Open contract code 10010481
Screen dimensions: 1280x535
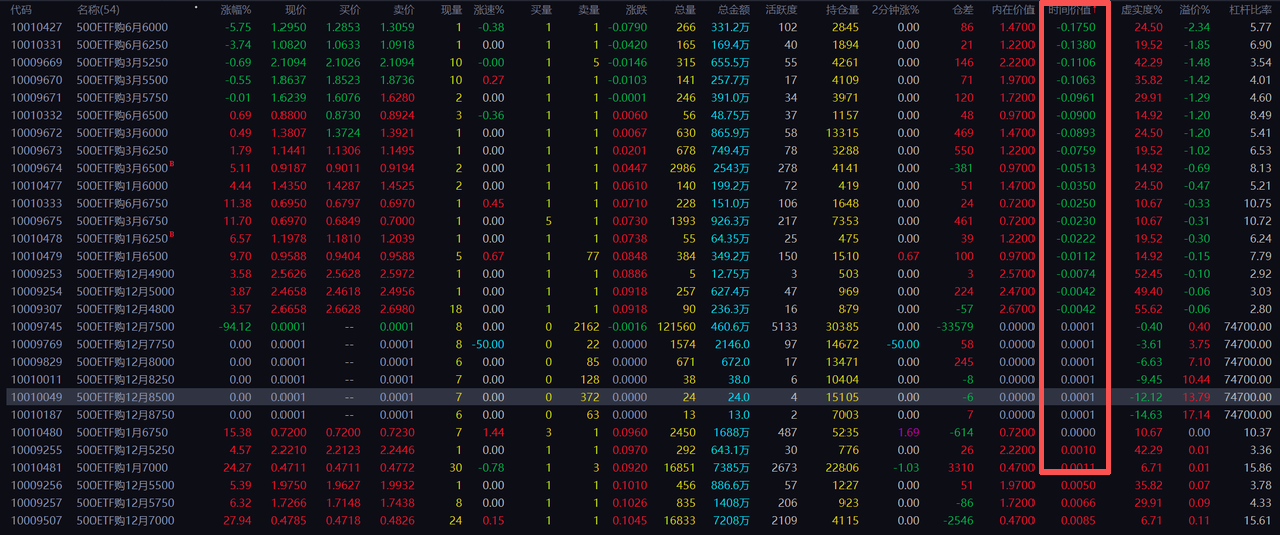pos(36,467)
